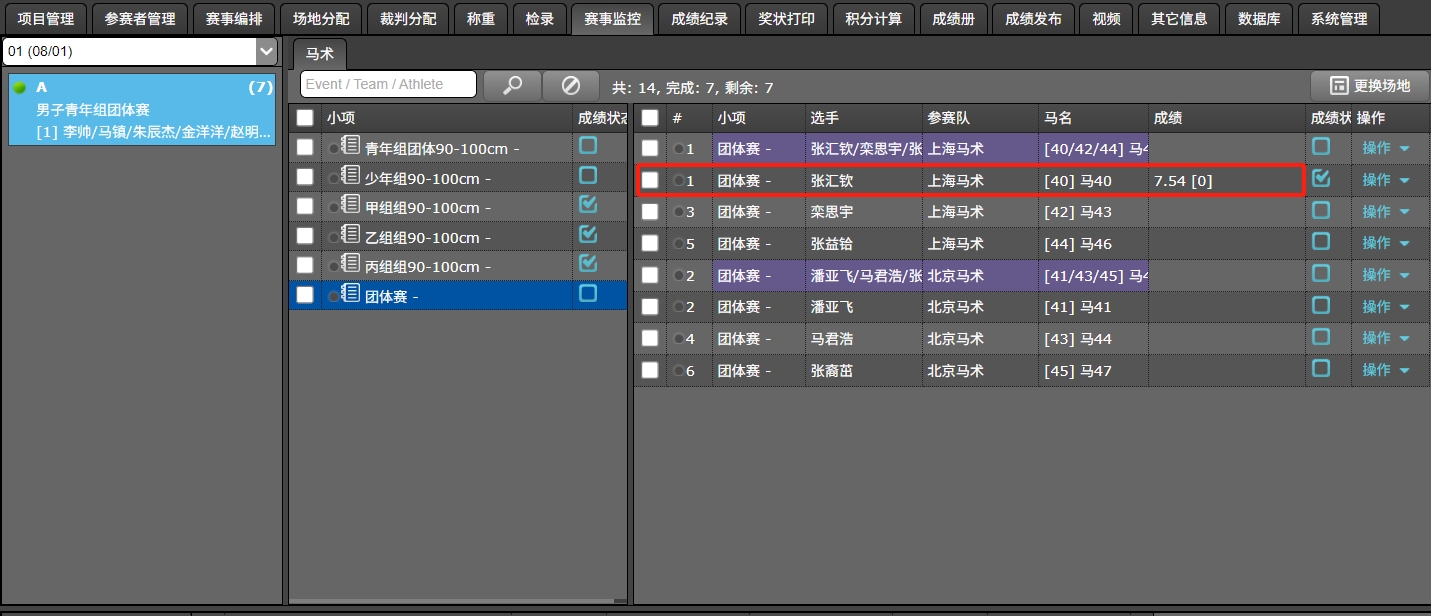This screenshot has width=1431, height=616.
Task: Click the Event / Team / Athlete search field
Action: 388,85
